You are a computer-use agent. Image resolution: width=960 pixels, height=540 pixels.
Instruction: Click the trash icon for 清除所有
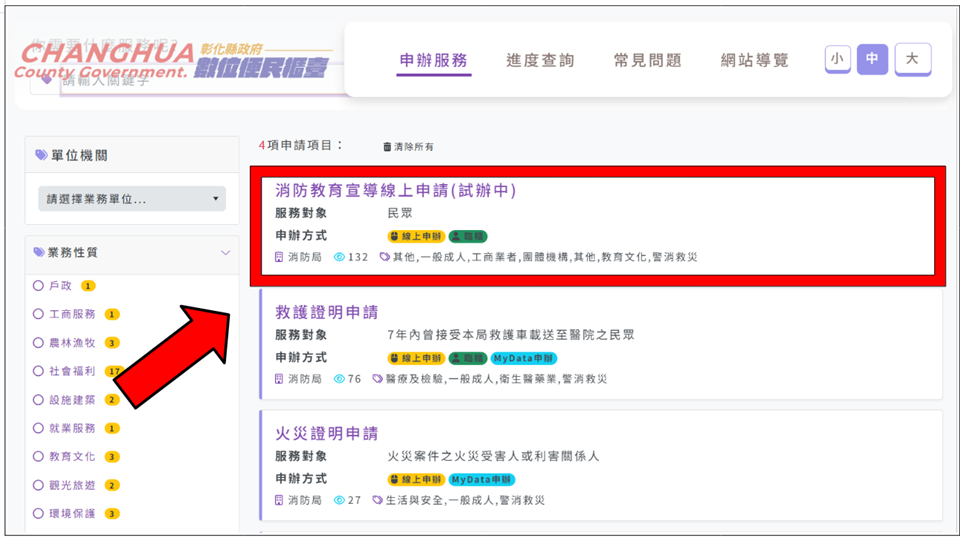click(x=388, y=147)
